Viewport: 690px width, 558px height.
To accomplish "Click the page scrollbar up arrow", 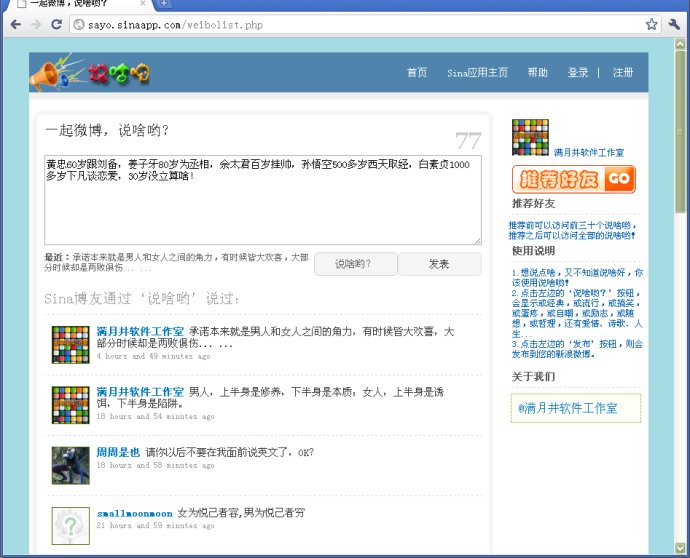I will [x=680, y=44].
